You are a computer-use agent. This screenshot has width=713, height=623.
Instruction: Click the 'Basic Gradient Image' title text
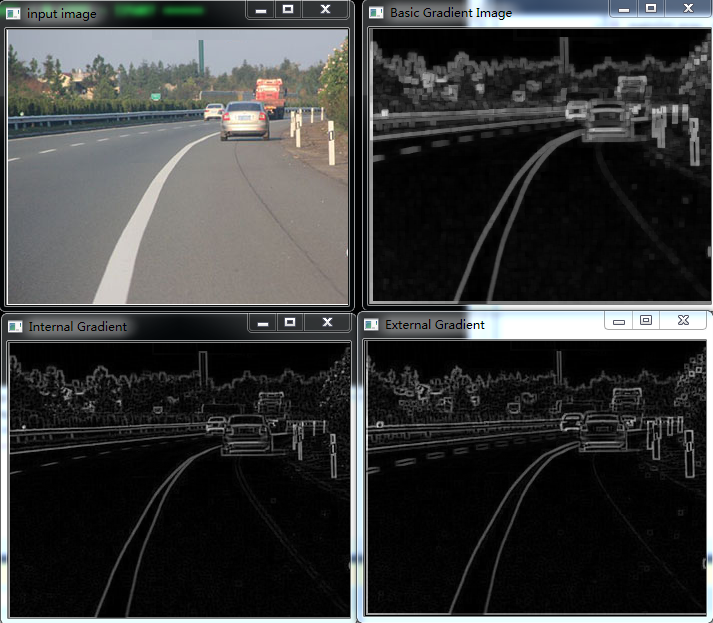point(451,13)
